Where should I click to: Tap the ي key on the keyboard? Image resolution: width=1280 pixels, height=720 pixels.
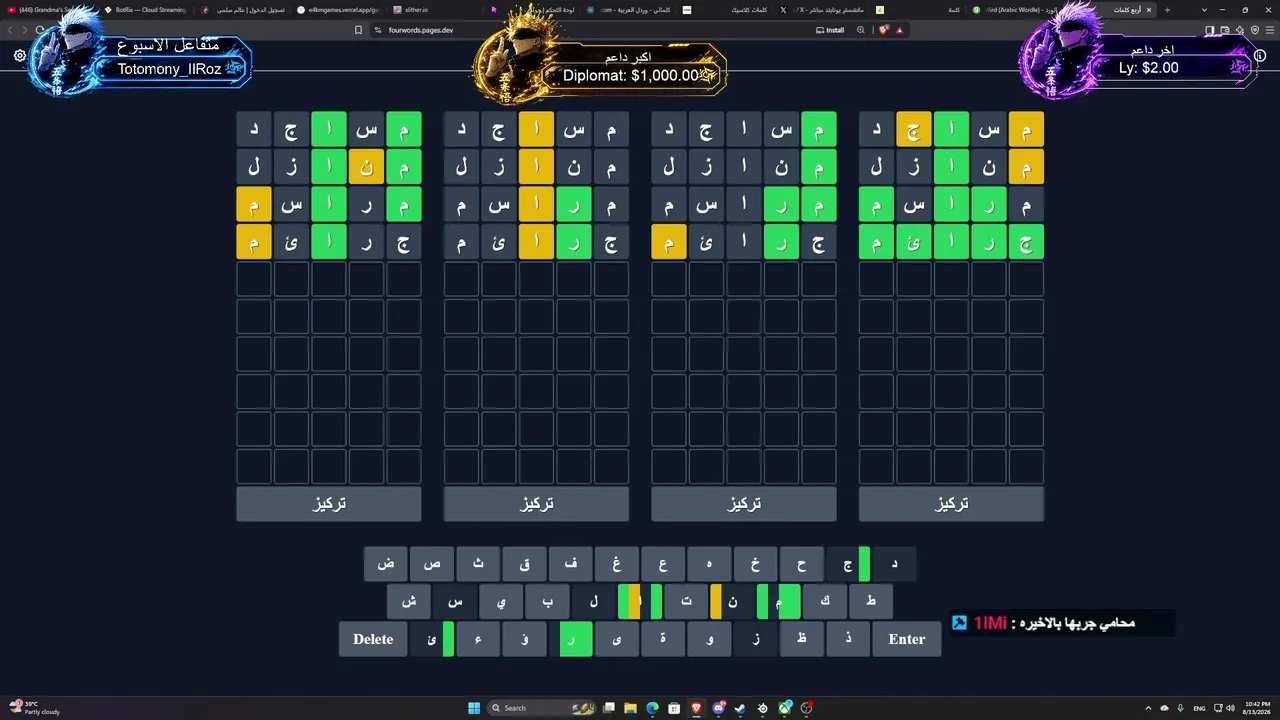[x=502, y=602]
